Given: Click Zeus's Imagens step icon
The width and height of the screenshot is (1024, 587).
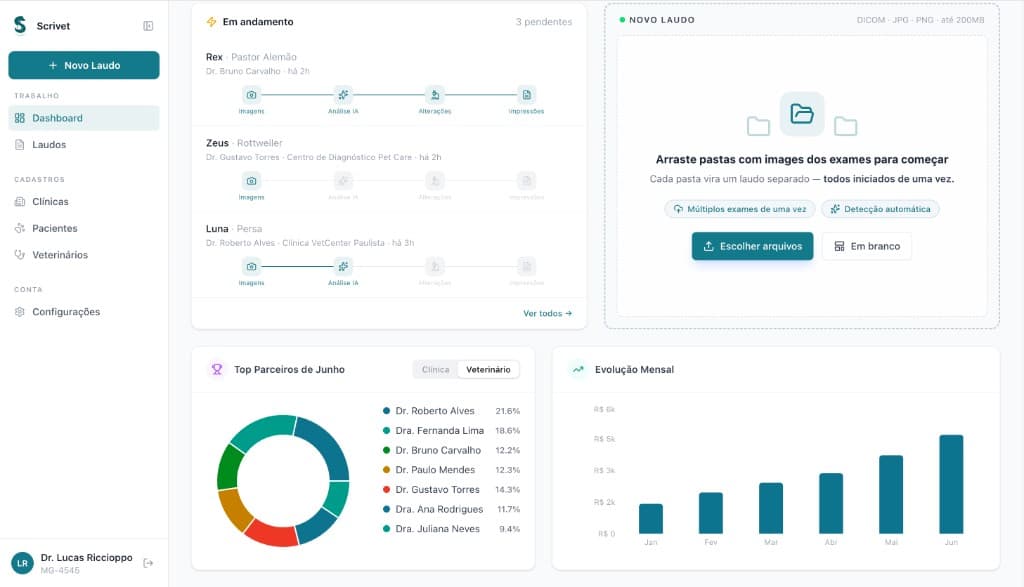Looking at the screenshot, I should (x=251, y=181).
